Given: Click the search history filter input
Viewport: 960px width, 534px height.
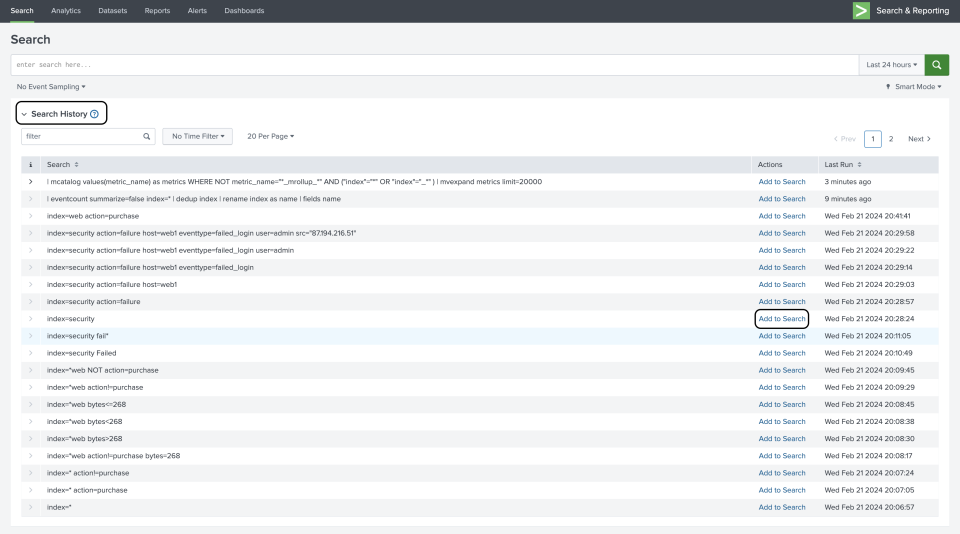Looking at the screenshot, I should pos(88,137).
